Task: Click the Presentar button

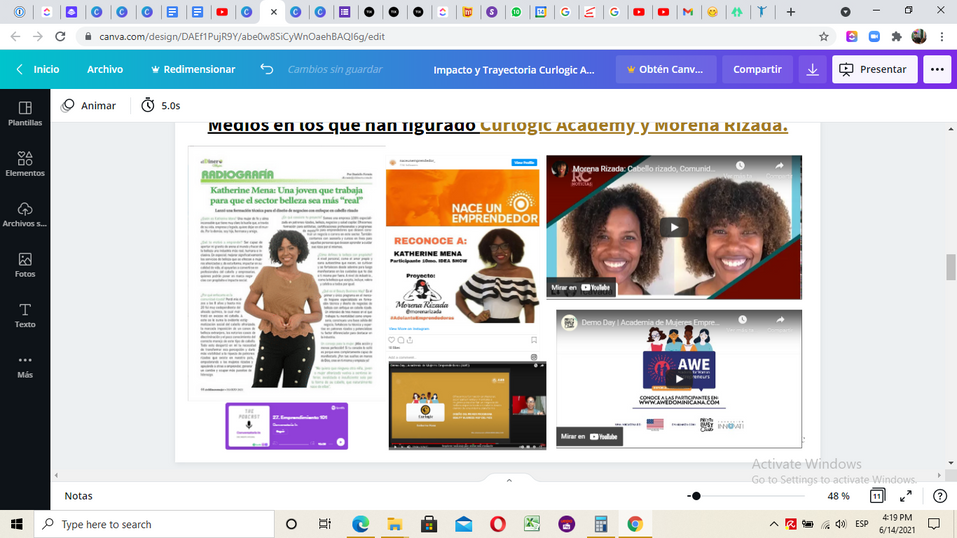Action: 874,70
